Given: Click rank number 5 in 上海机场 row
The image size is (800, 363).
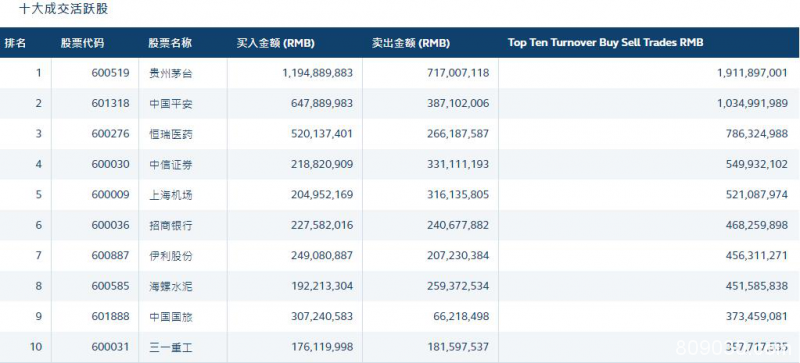Looking at the screenshot, I should click(39, 195).
